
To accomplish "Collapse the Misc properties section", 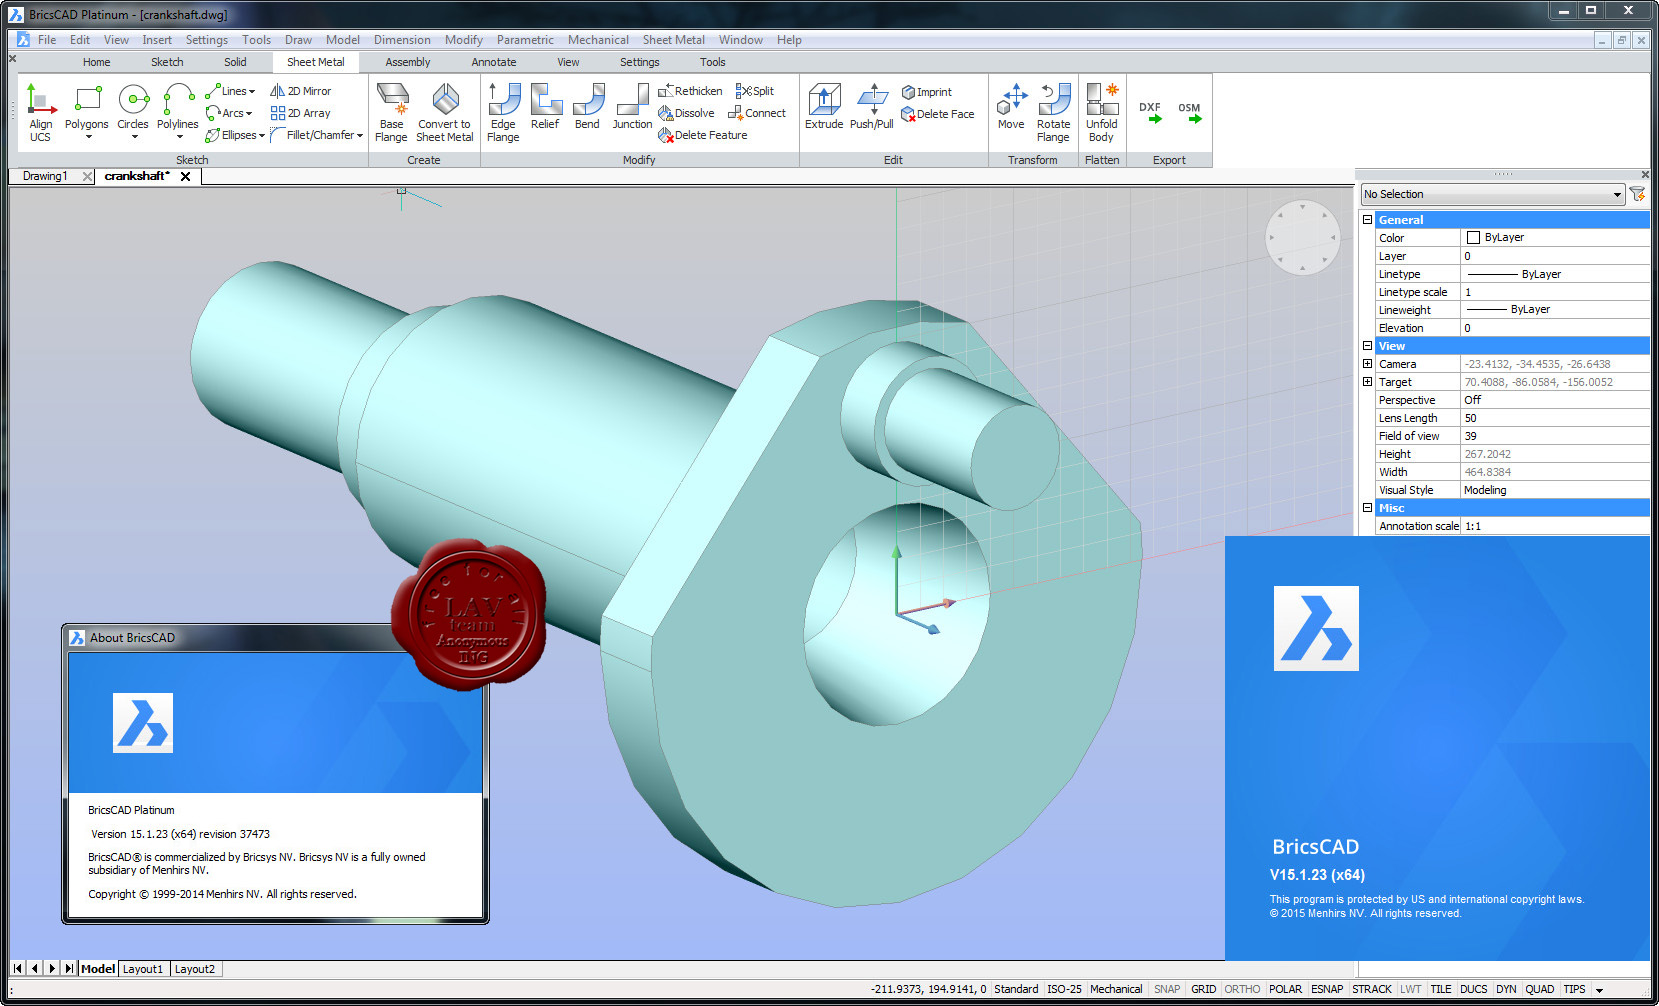I will coord(1367,507).
